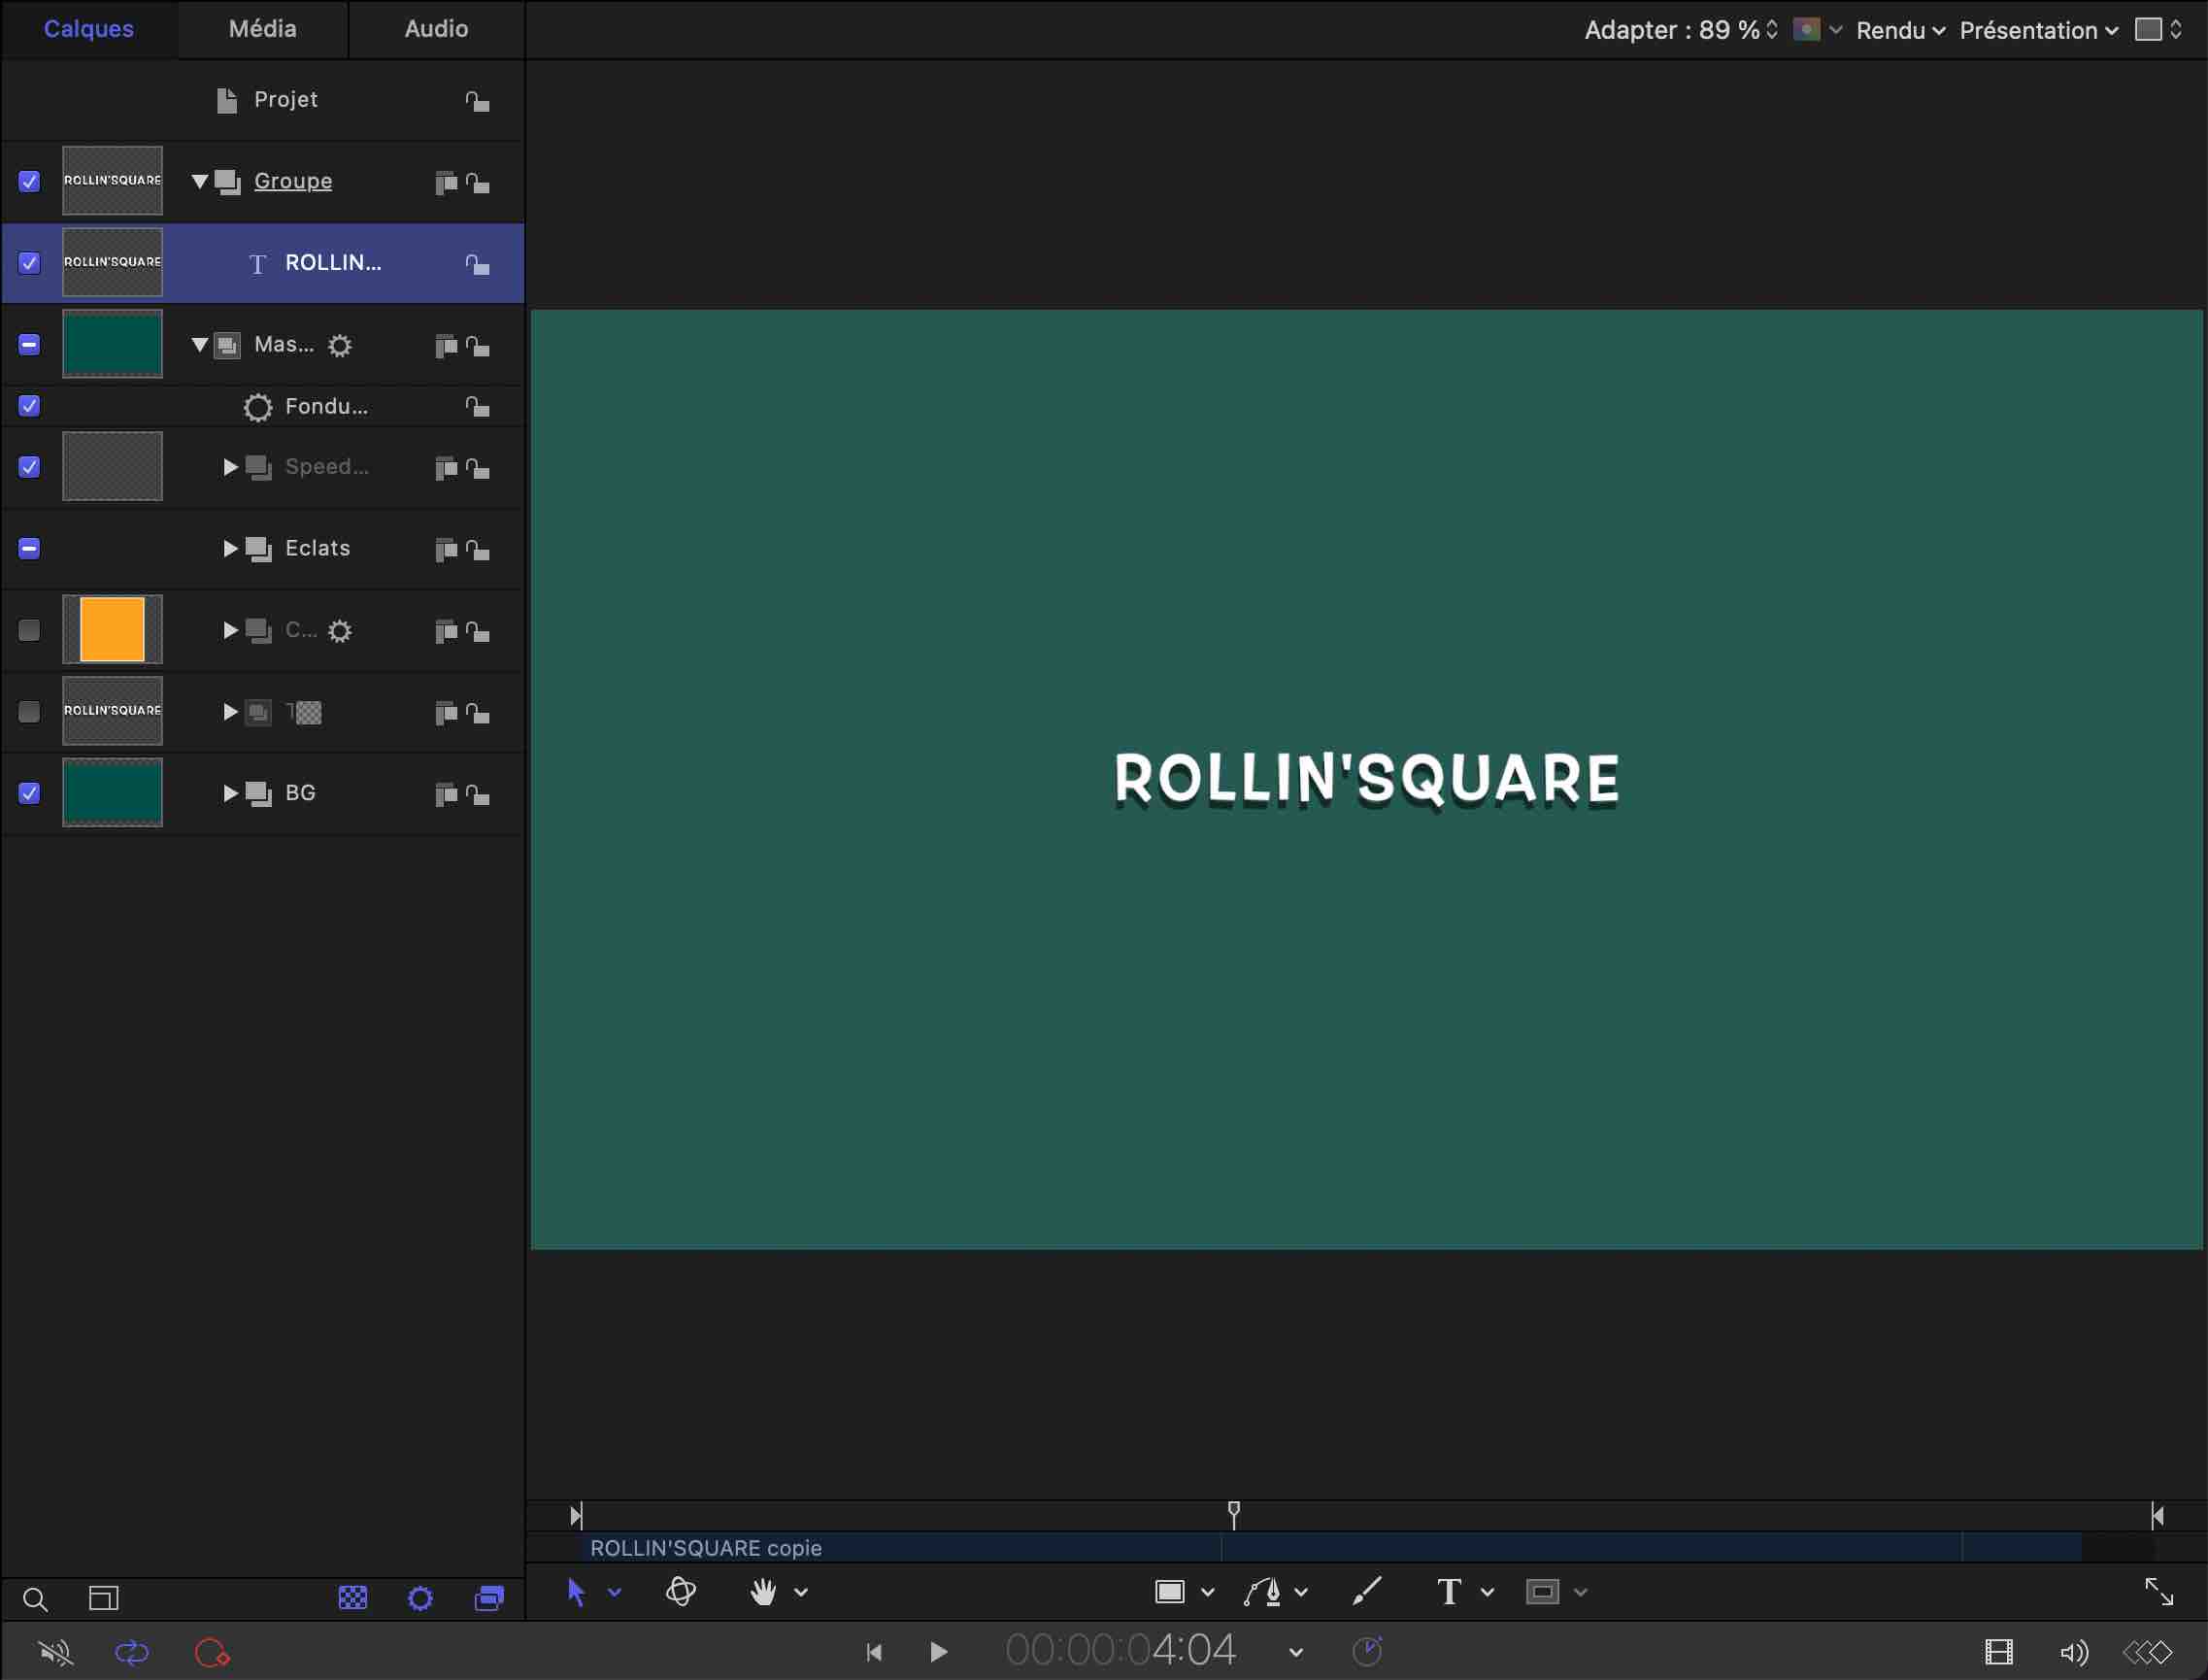
Task: Select the Fondu... behavior row
Action: [262, 406]
